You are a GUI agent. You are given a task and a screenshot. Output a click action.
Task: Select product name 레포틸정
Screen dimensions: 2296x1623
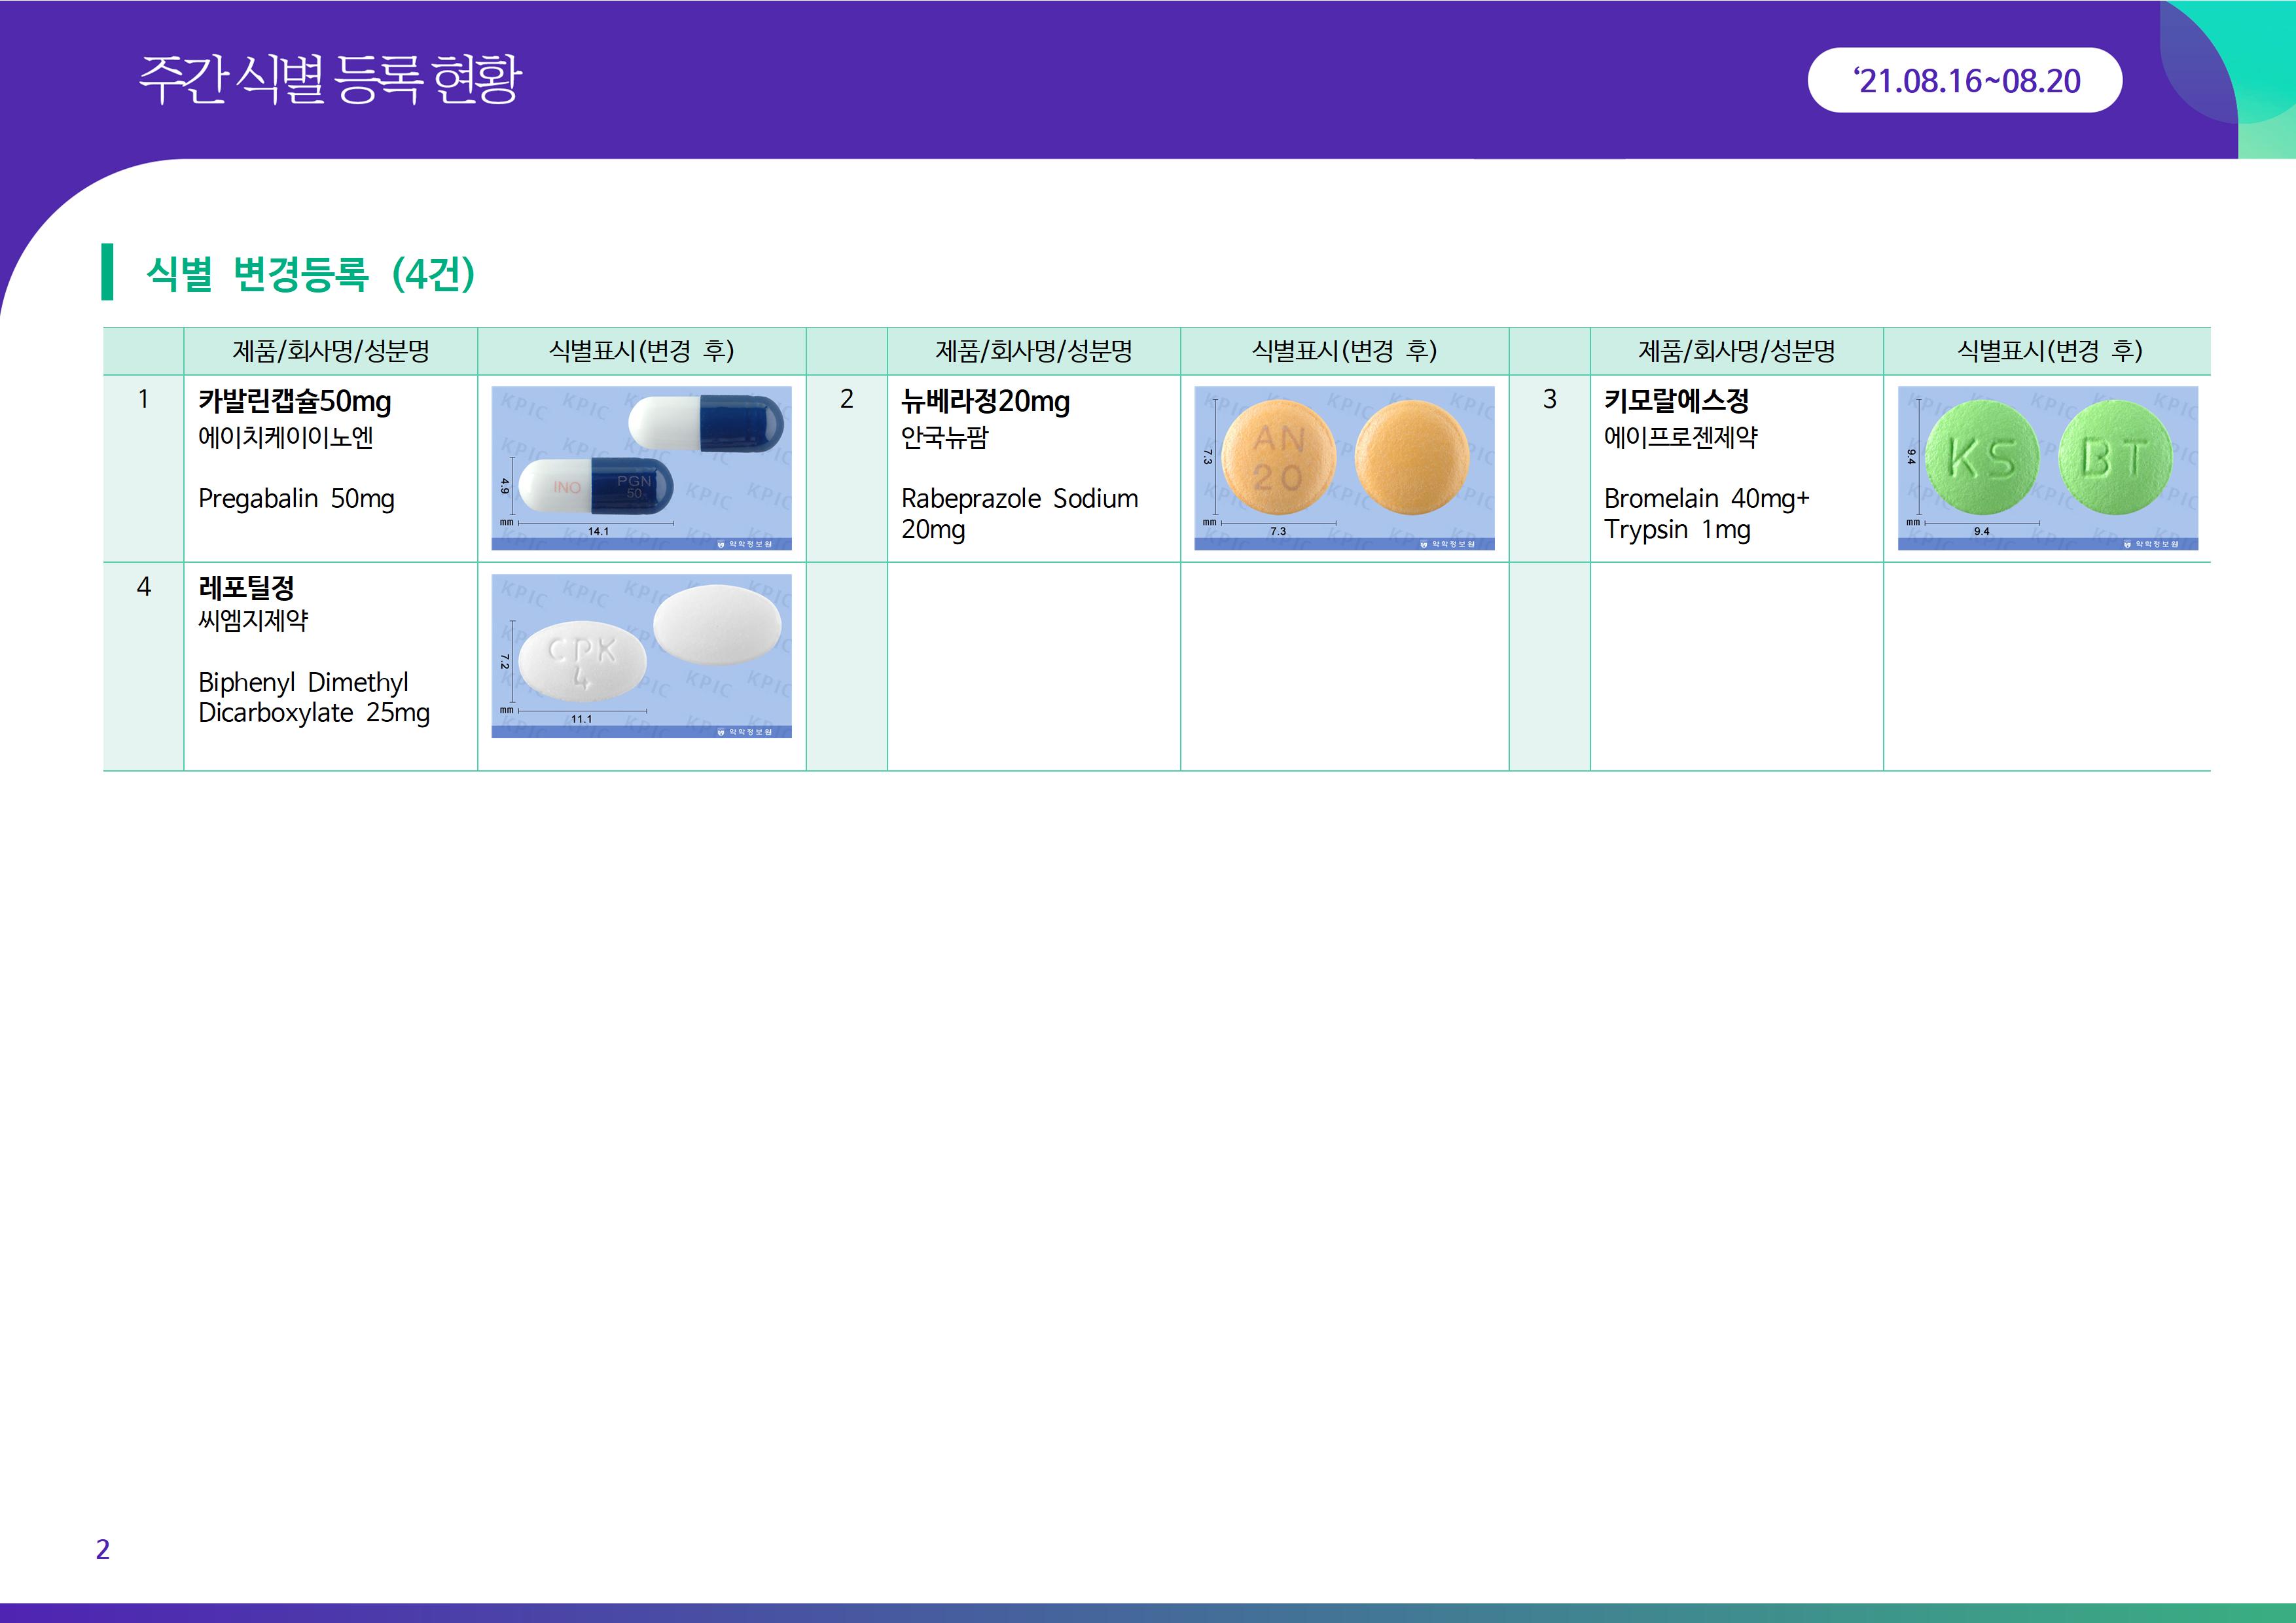pyautogui.click(x=246, y=588)
